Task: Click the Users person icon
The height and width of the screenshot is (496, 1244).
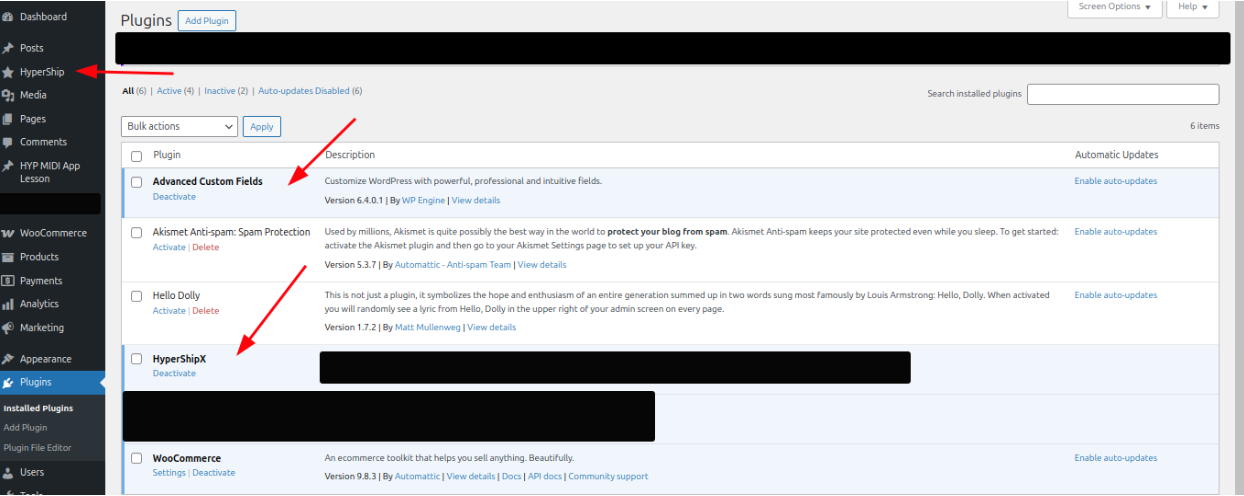Action: click(8, 472)
